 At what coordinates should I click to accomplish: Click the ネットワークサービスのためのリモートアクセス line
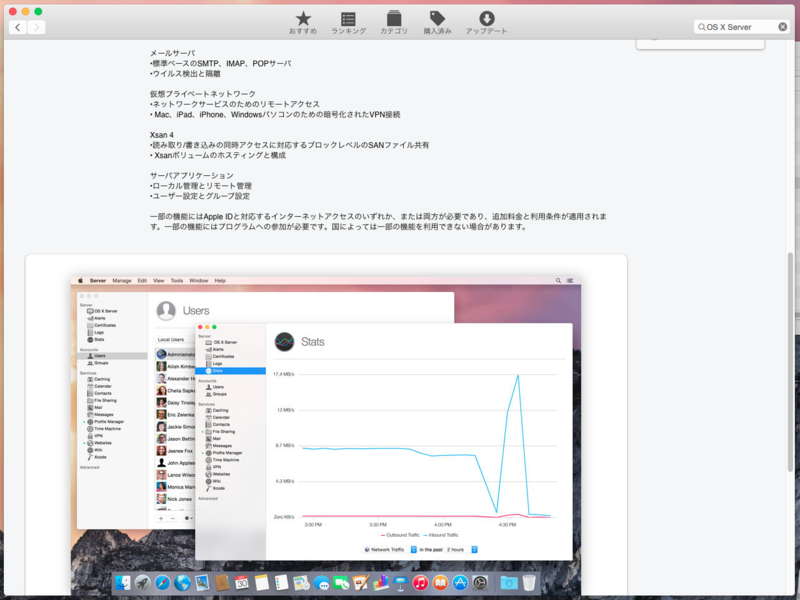(x=235, y=104)
